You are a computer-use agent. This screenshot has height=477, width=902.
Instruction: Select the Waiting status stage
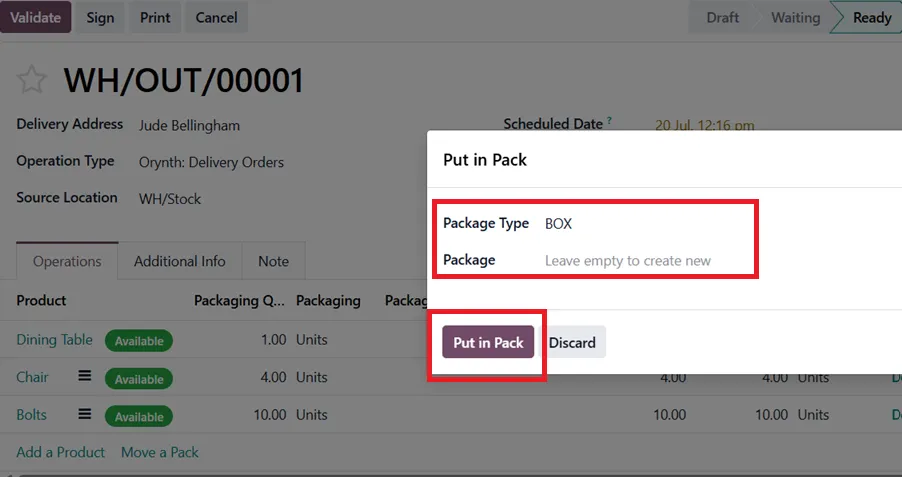coord(796,17)
